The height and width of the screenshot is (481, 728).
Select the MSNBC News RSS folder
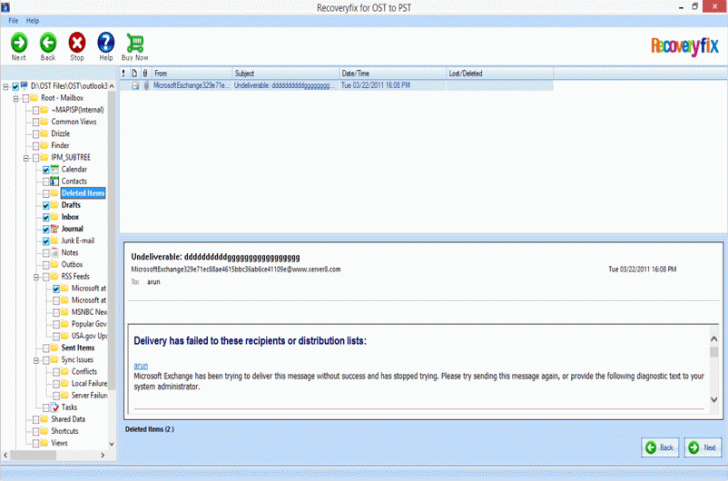89,312
